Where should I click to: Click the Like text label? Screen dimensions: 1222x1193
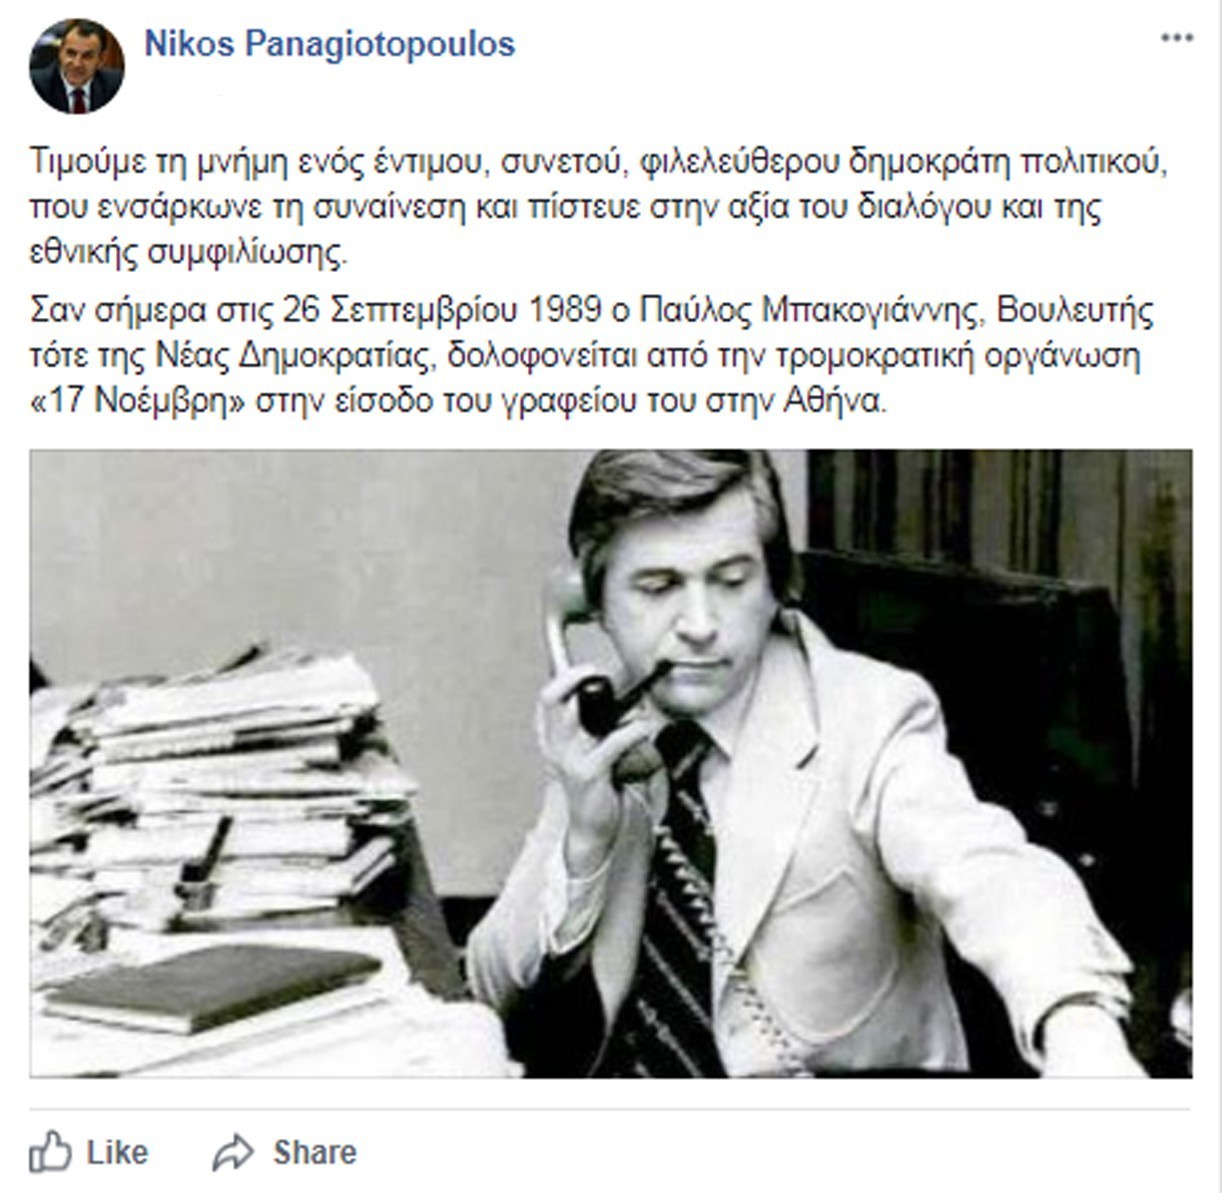pos(117,1152)
